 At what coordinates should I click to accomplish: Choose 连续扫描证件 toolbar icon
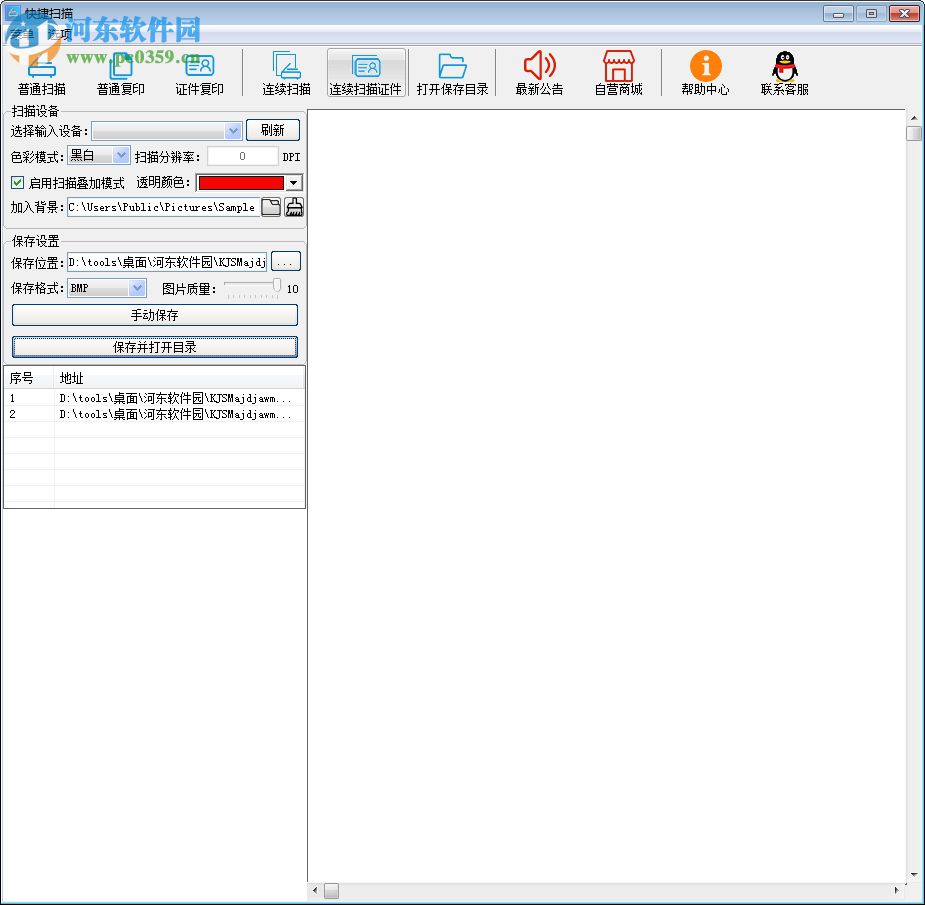366,73
